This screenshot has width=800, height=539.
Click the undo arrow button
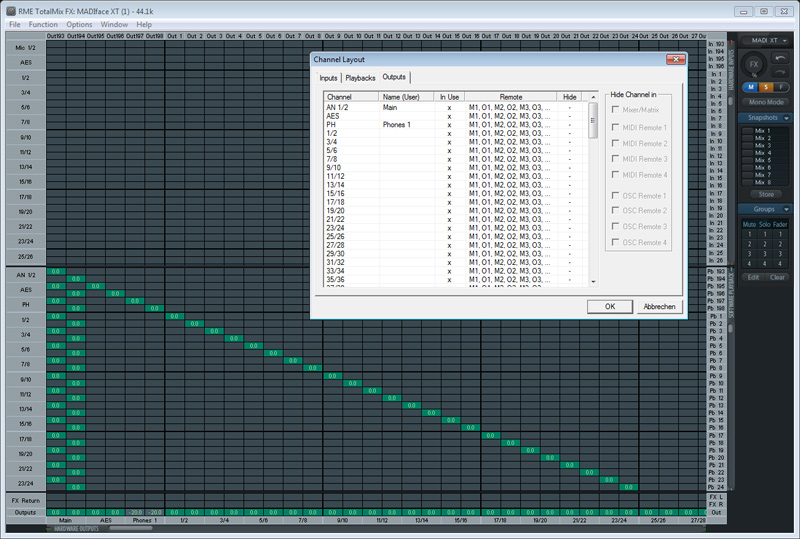780,59
